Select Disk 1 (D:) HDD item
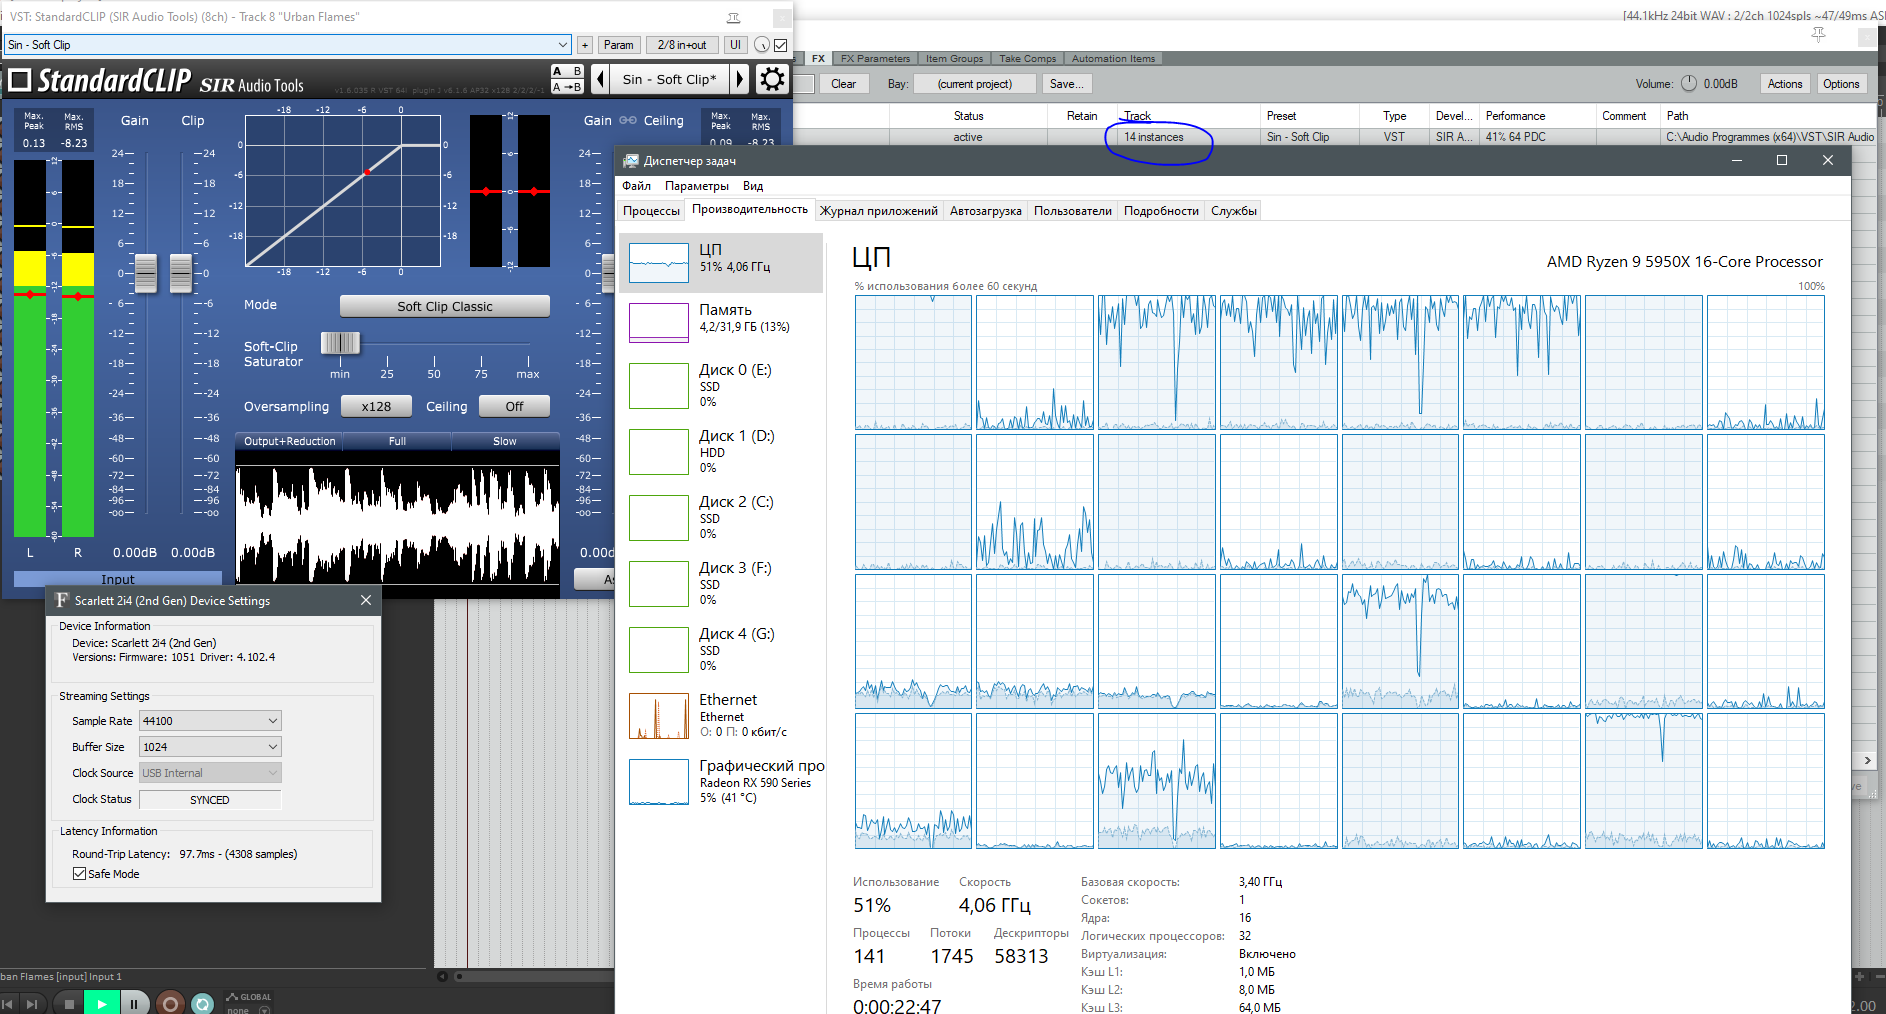 pyautogui.click(x=721, y=452)
